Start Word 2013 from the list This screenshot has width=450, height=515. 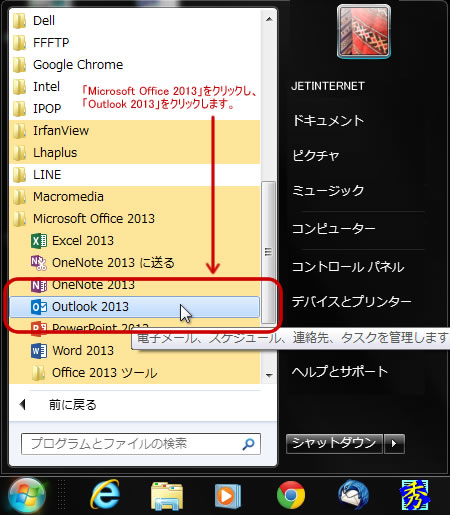135,351
